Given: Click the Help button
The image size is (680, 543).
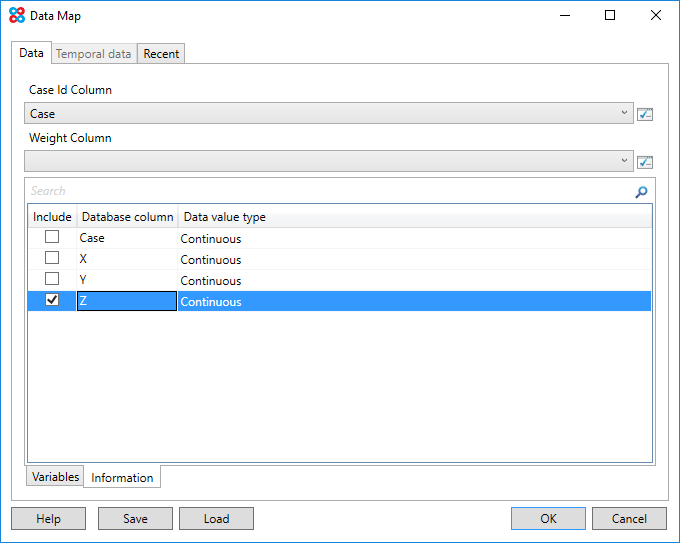Looking at the screenshot, I should (x=49, y=519).
